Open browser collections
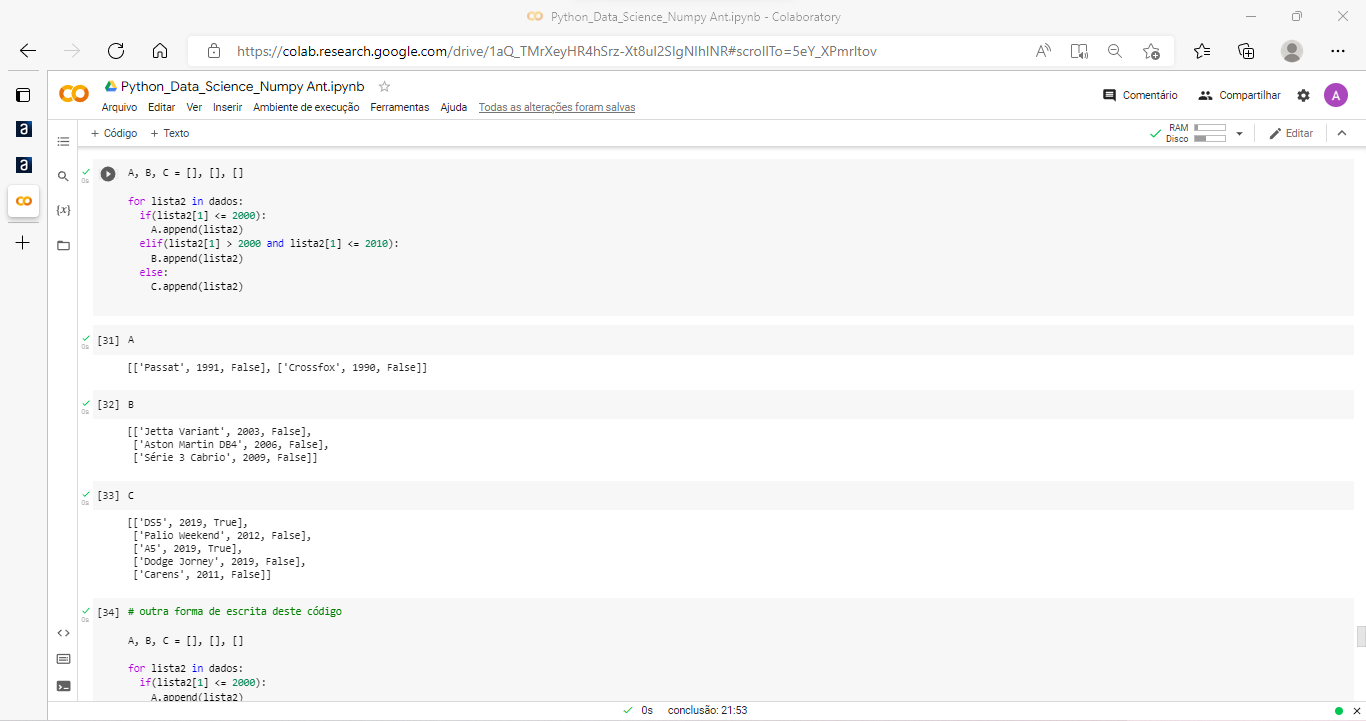Image resolution: width=1366 pixels, height=721 pixels. [x=1246, y=51]
